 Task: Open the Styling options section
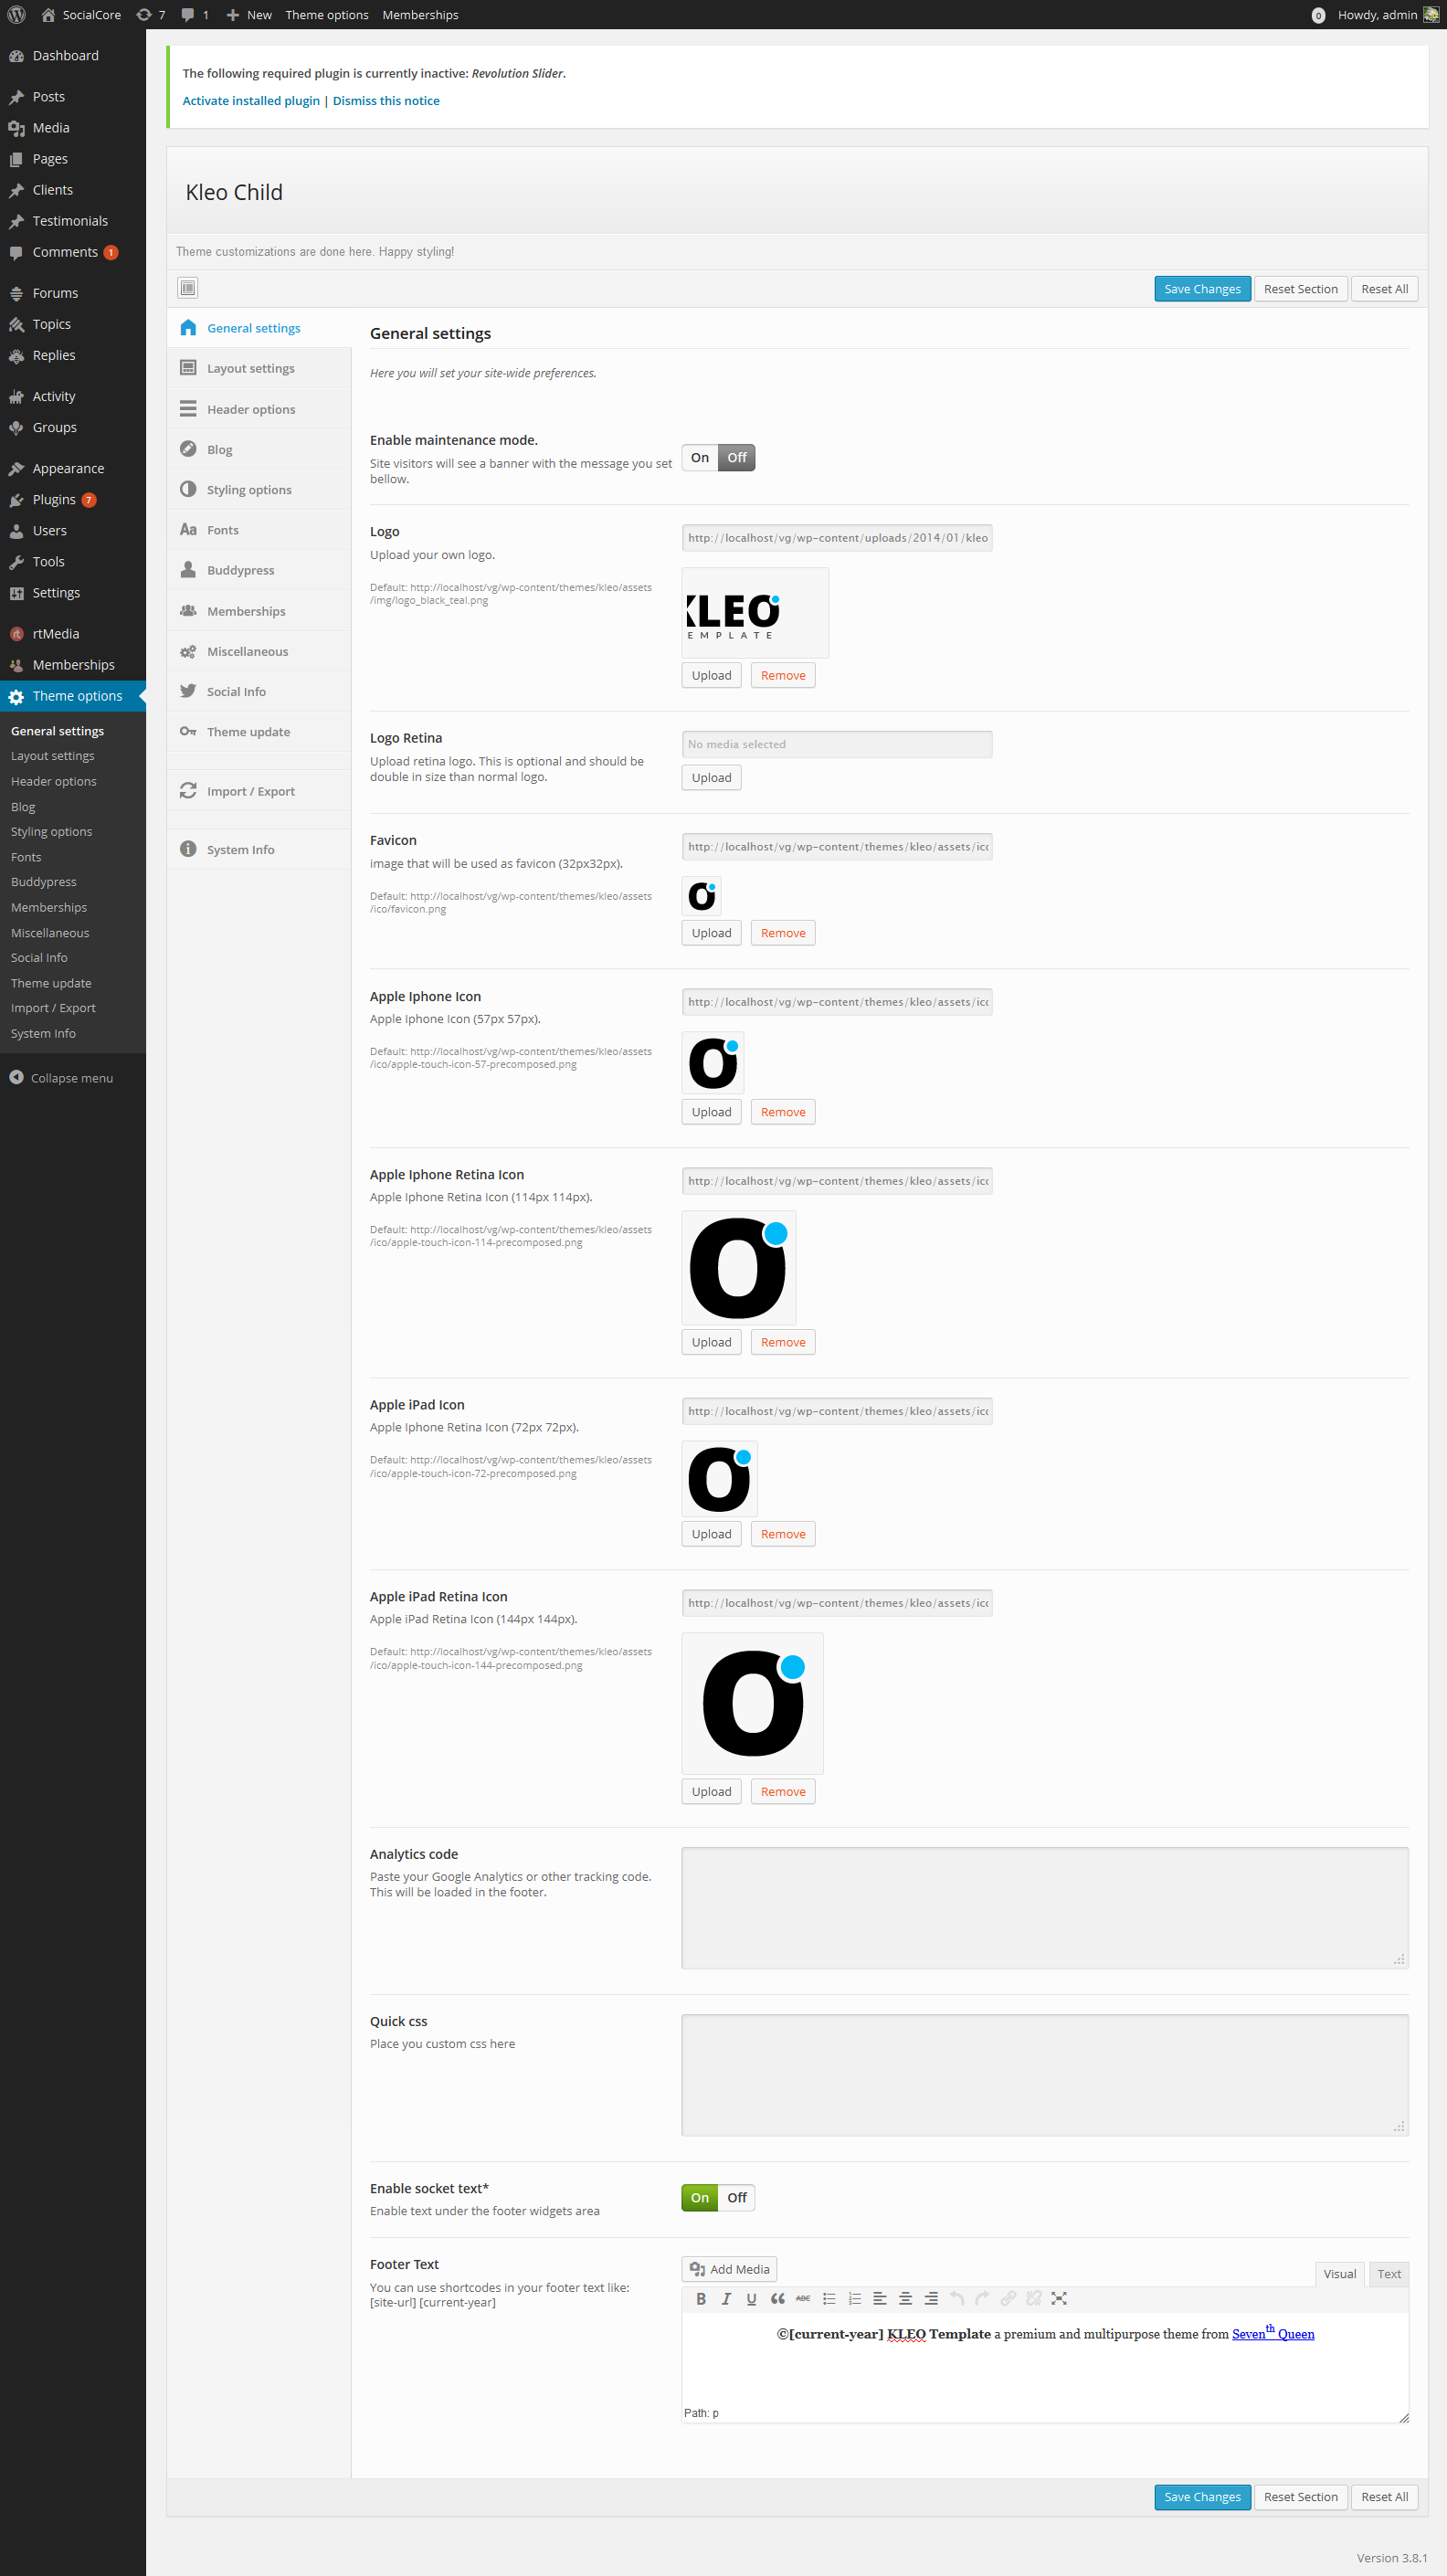pos(249,490)
